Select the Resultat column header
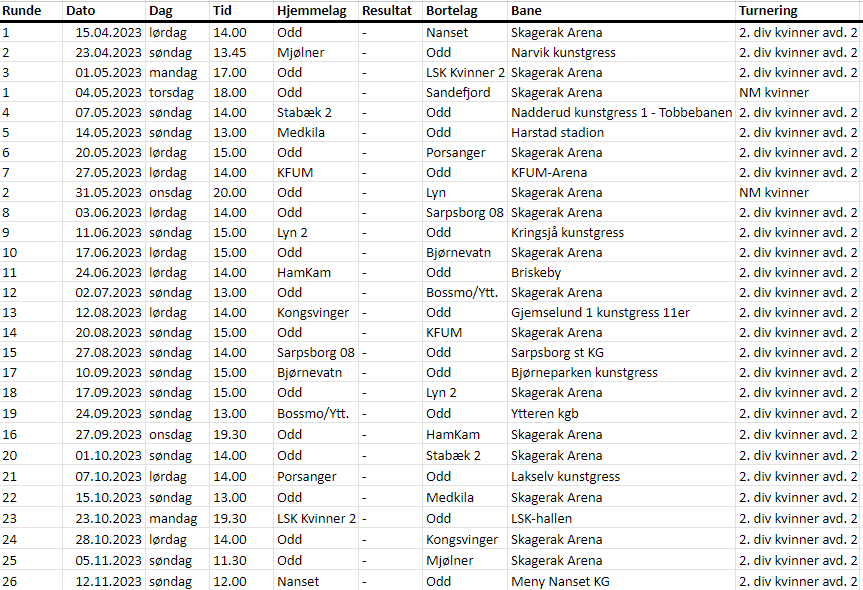This screenshot has height=590, width=863. pos(387,11)
